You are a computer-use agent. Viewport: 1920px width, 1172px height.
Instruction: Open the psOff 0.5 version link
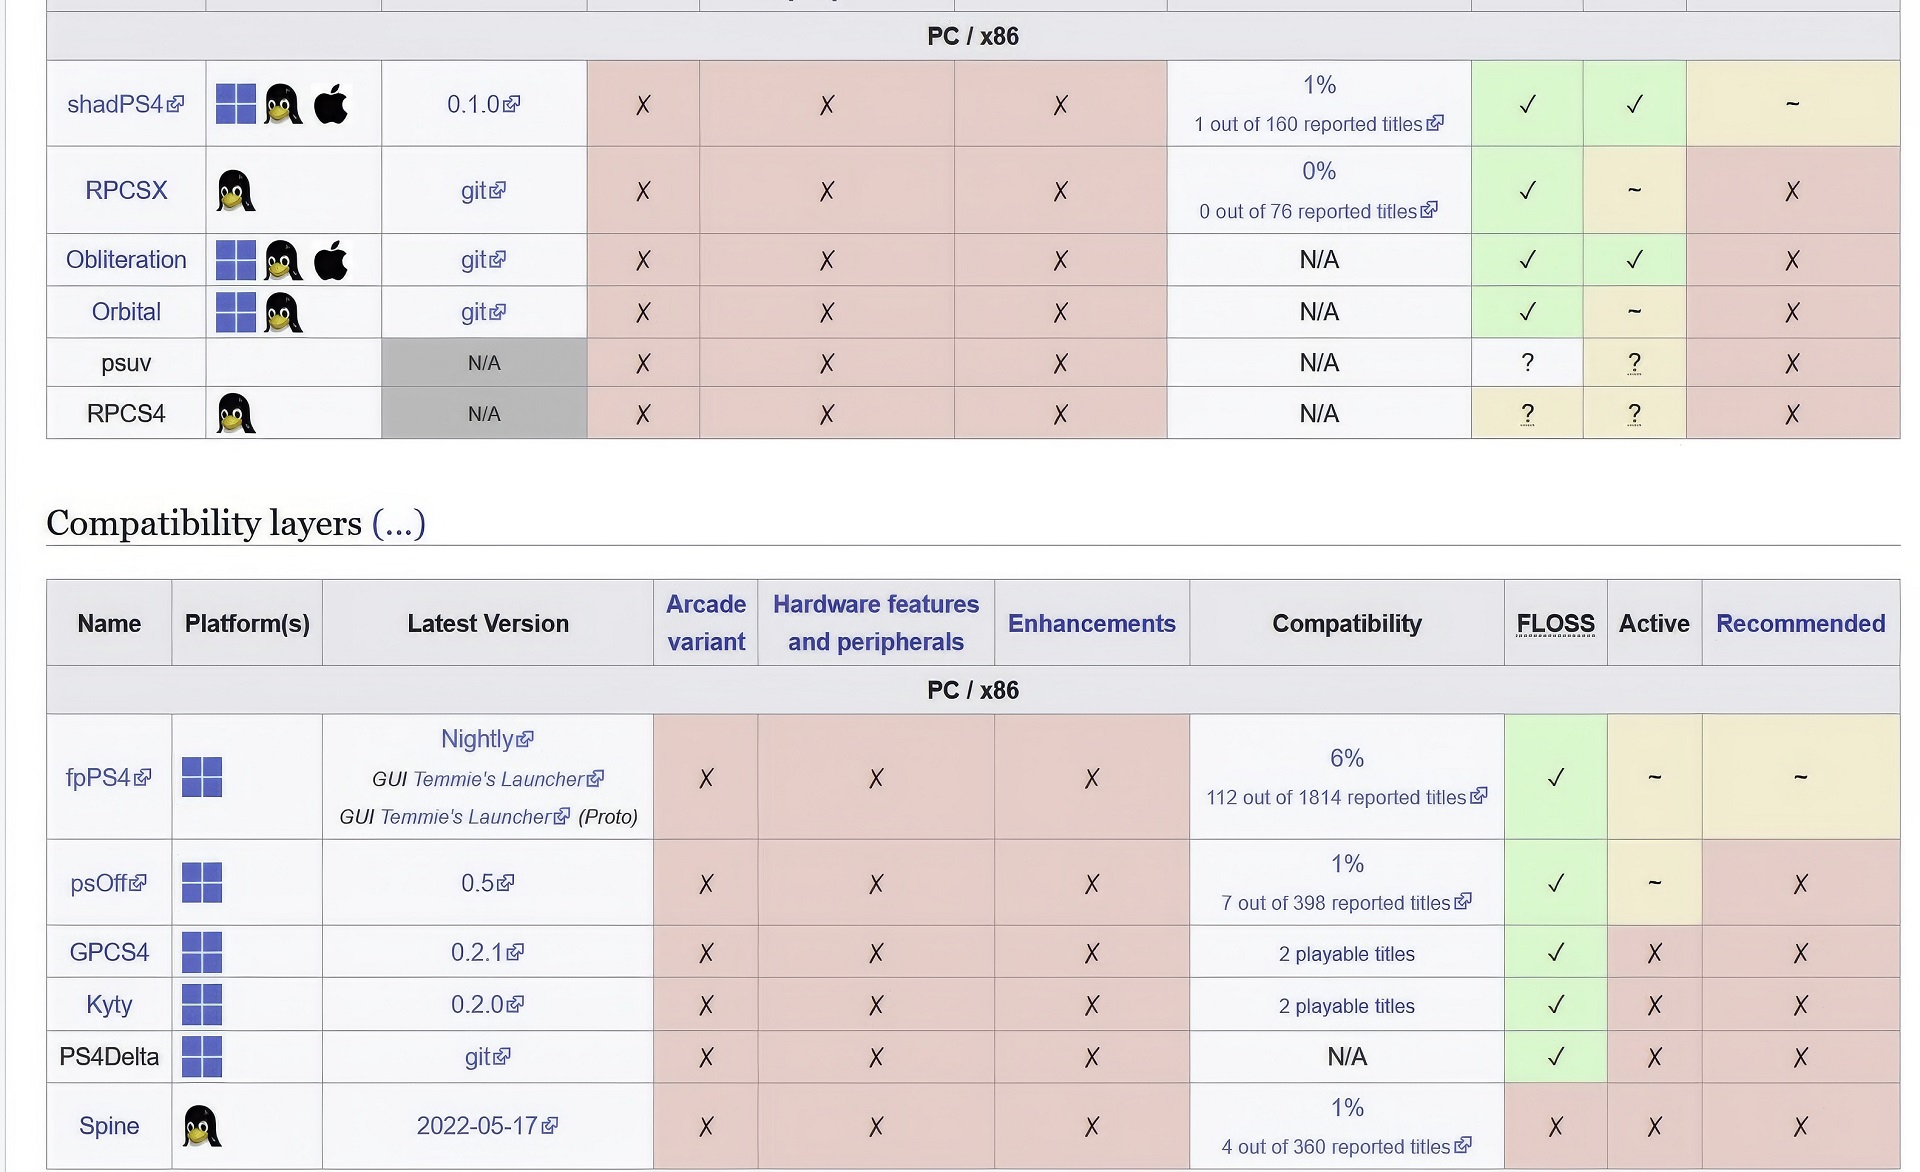[477, 883]
